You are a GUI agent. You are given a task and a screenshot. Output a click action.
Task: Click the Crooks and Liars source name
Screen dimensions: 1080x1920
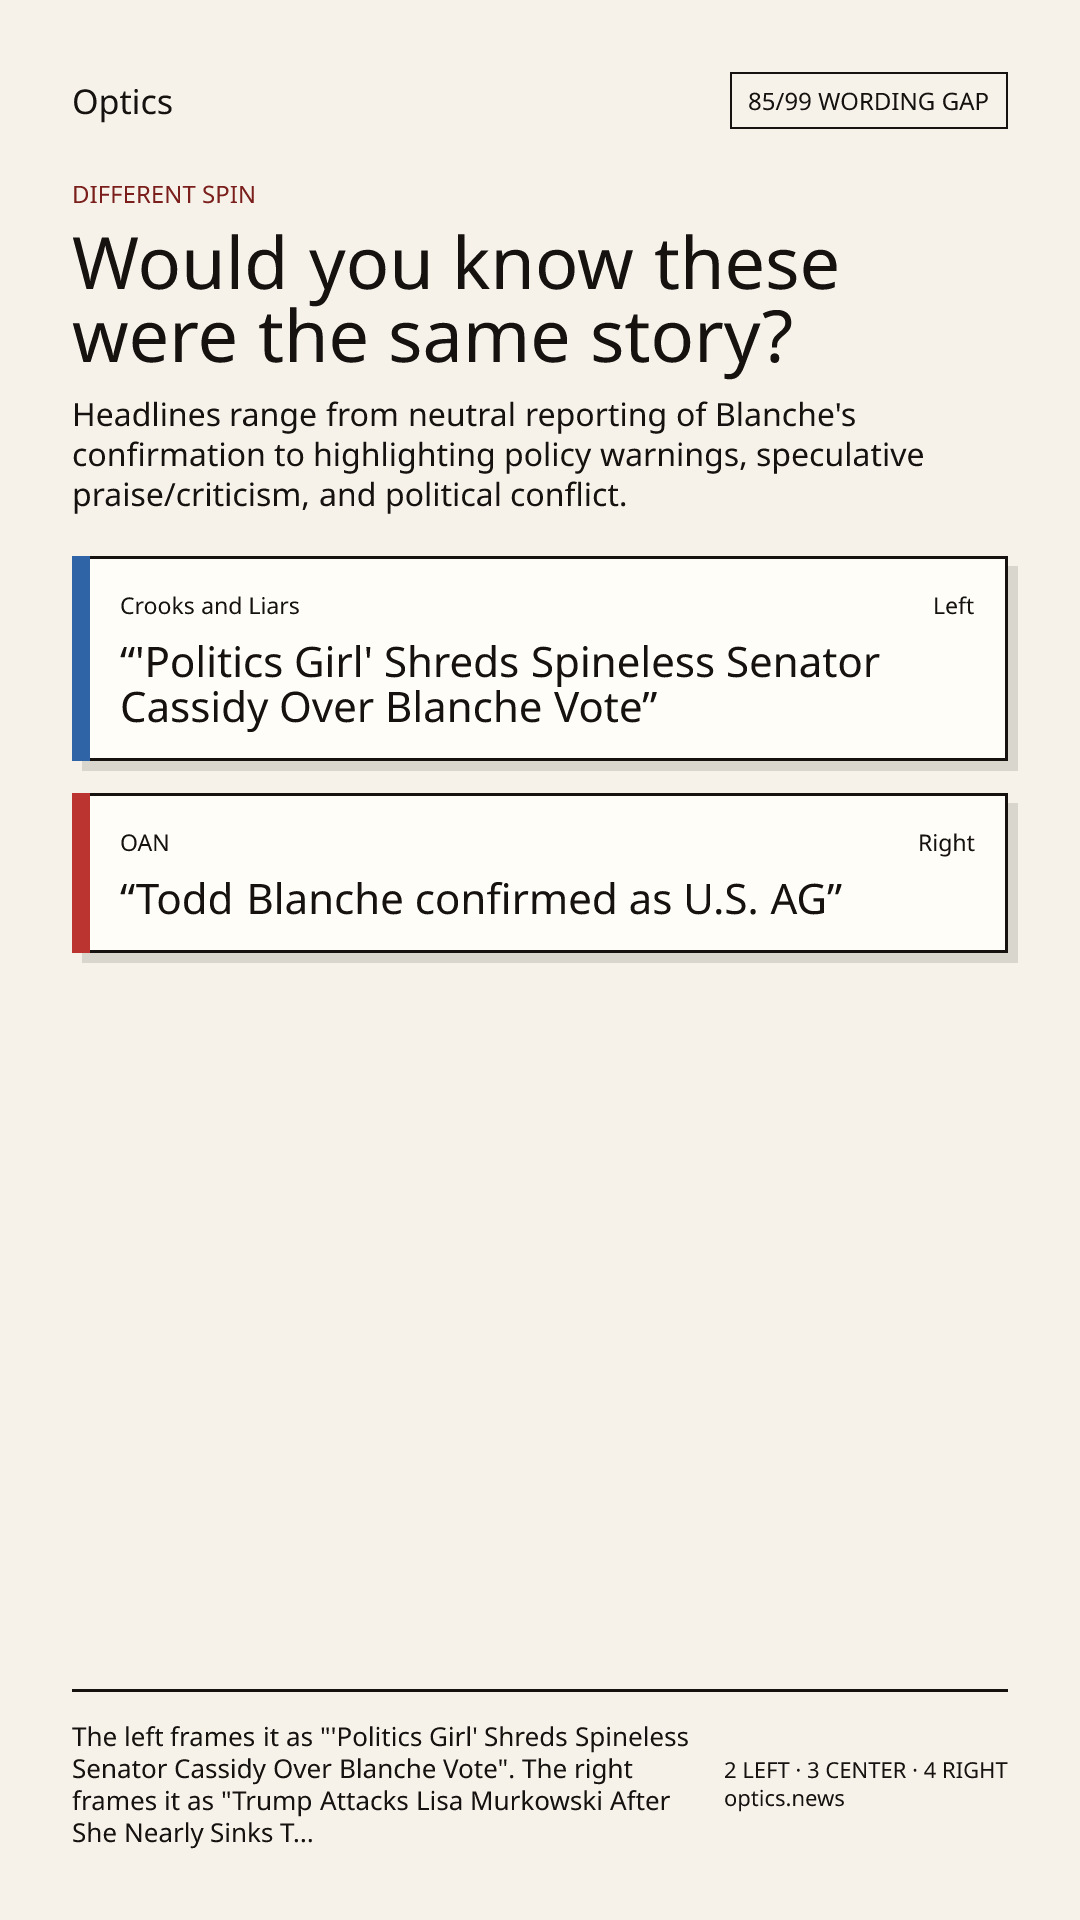[x=210, y=606]
